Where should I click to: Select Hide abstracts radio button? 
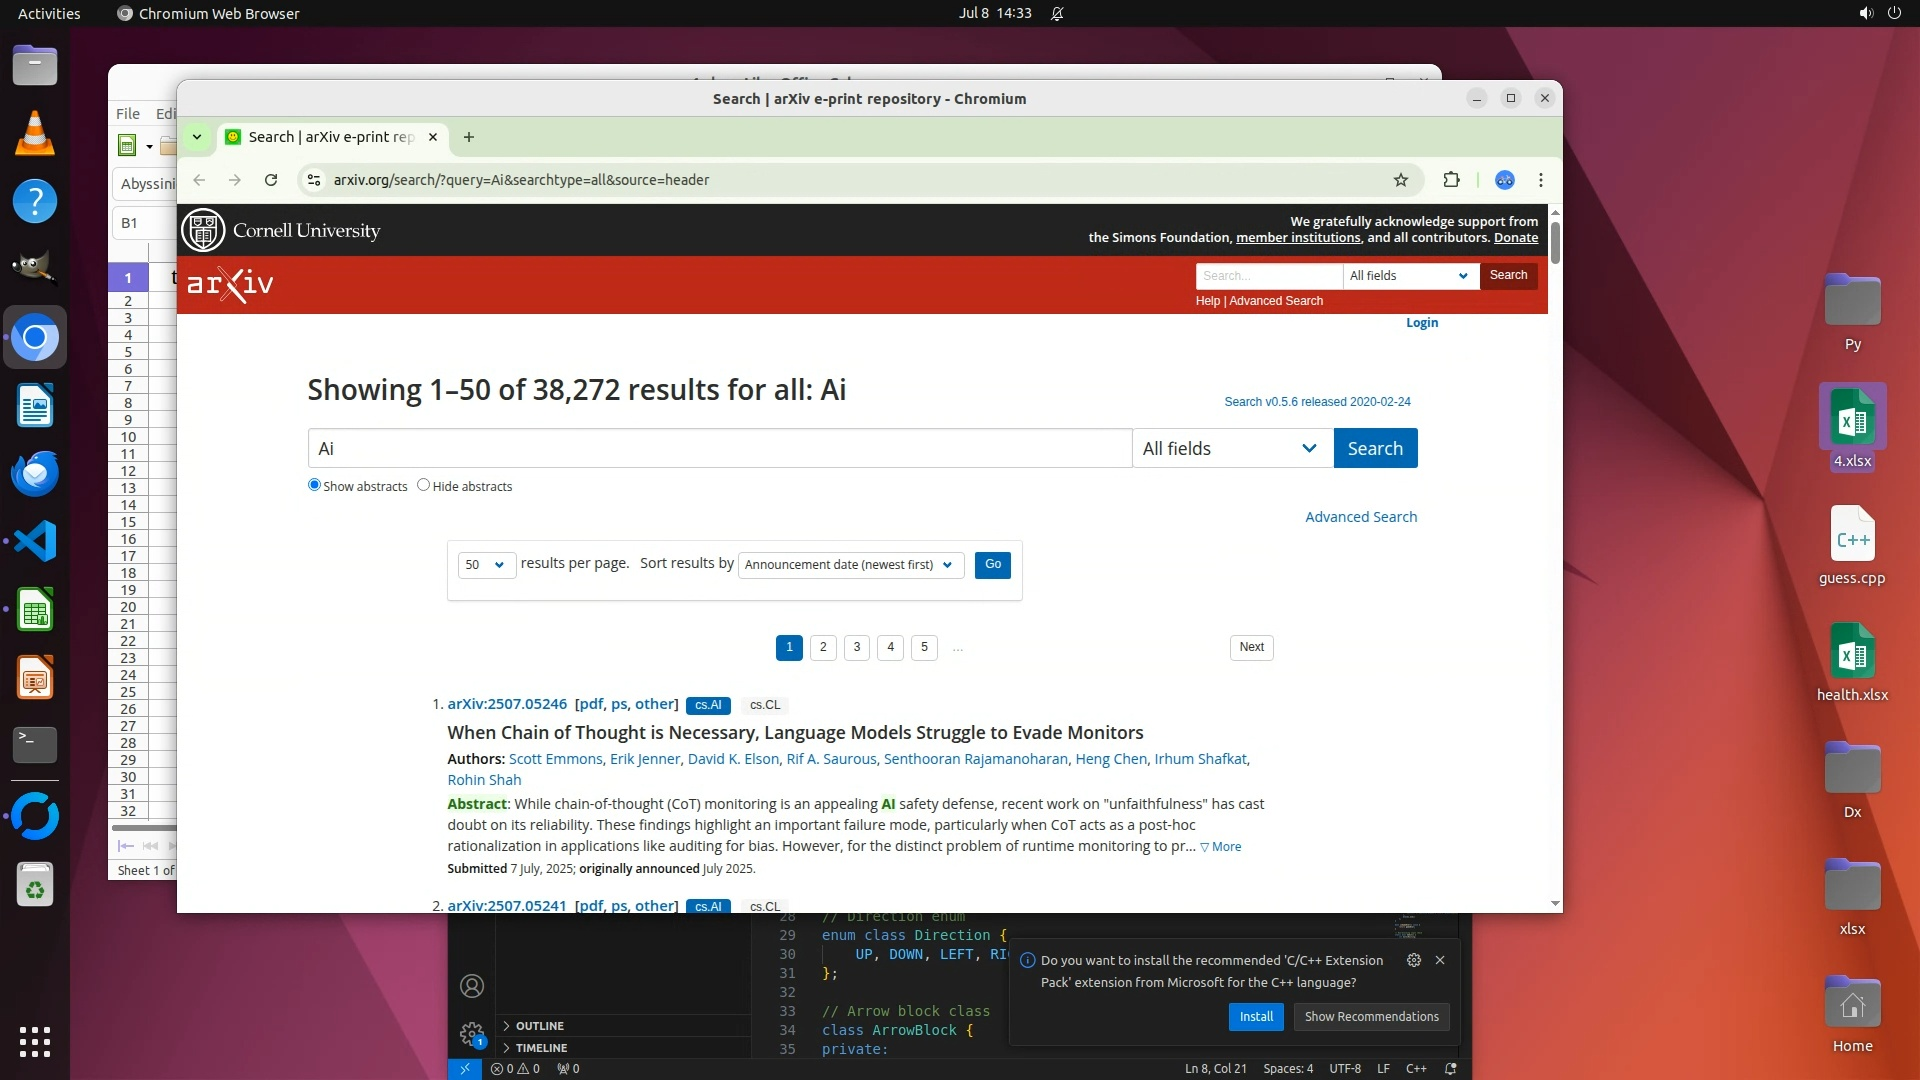[x=423, y=485]
